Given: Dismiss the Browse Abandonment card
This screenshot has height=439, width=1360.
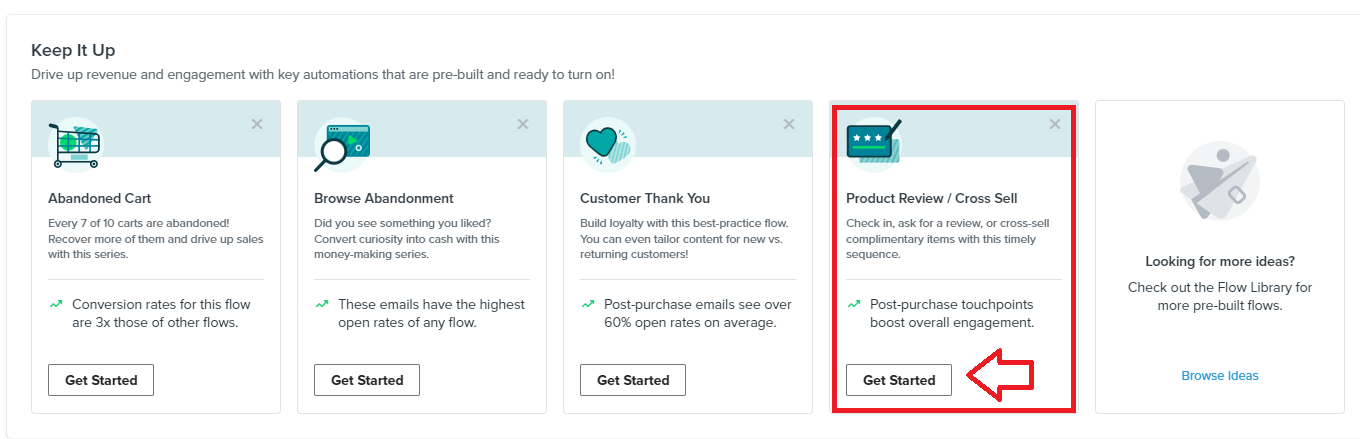Looking at the screenshot, I should pyautogui.click(x=523, y=124).
